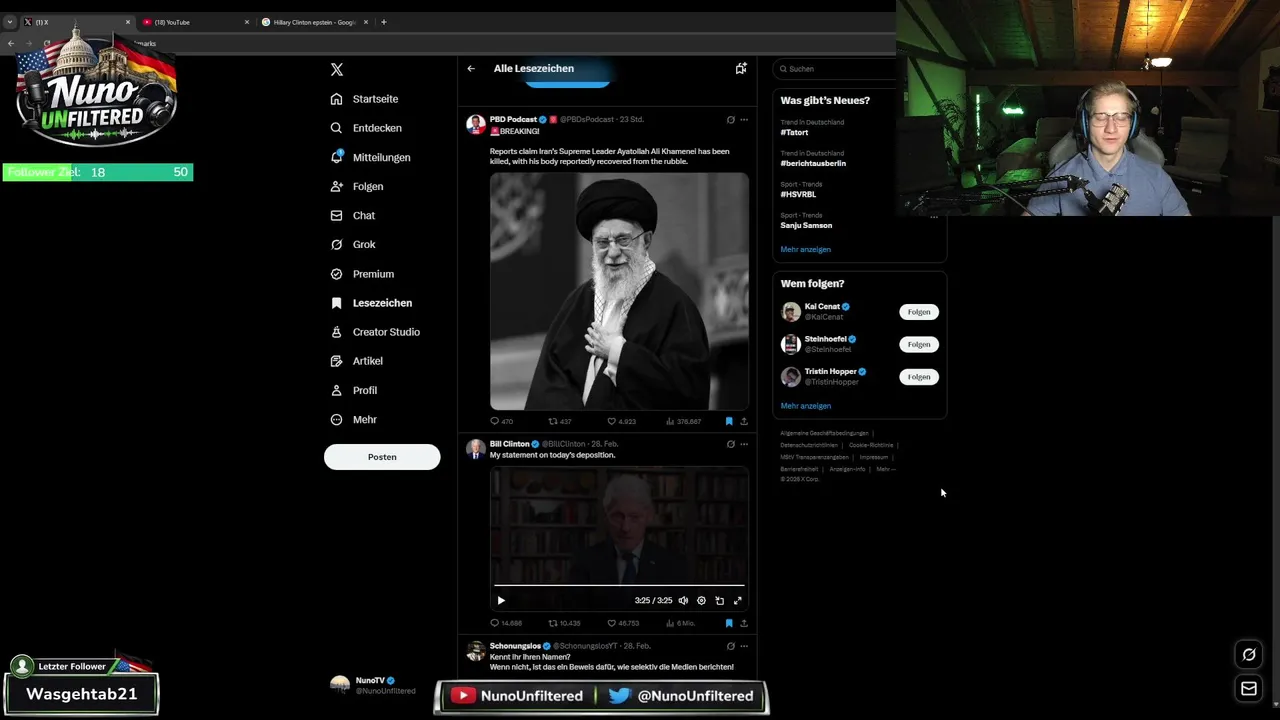Click Grok icon on Bill Clinton post
Screen dimensions: 1280x720
point(730,444)
